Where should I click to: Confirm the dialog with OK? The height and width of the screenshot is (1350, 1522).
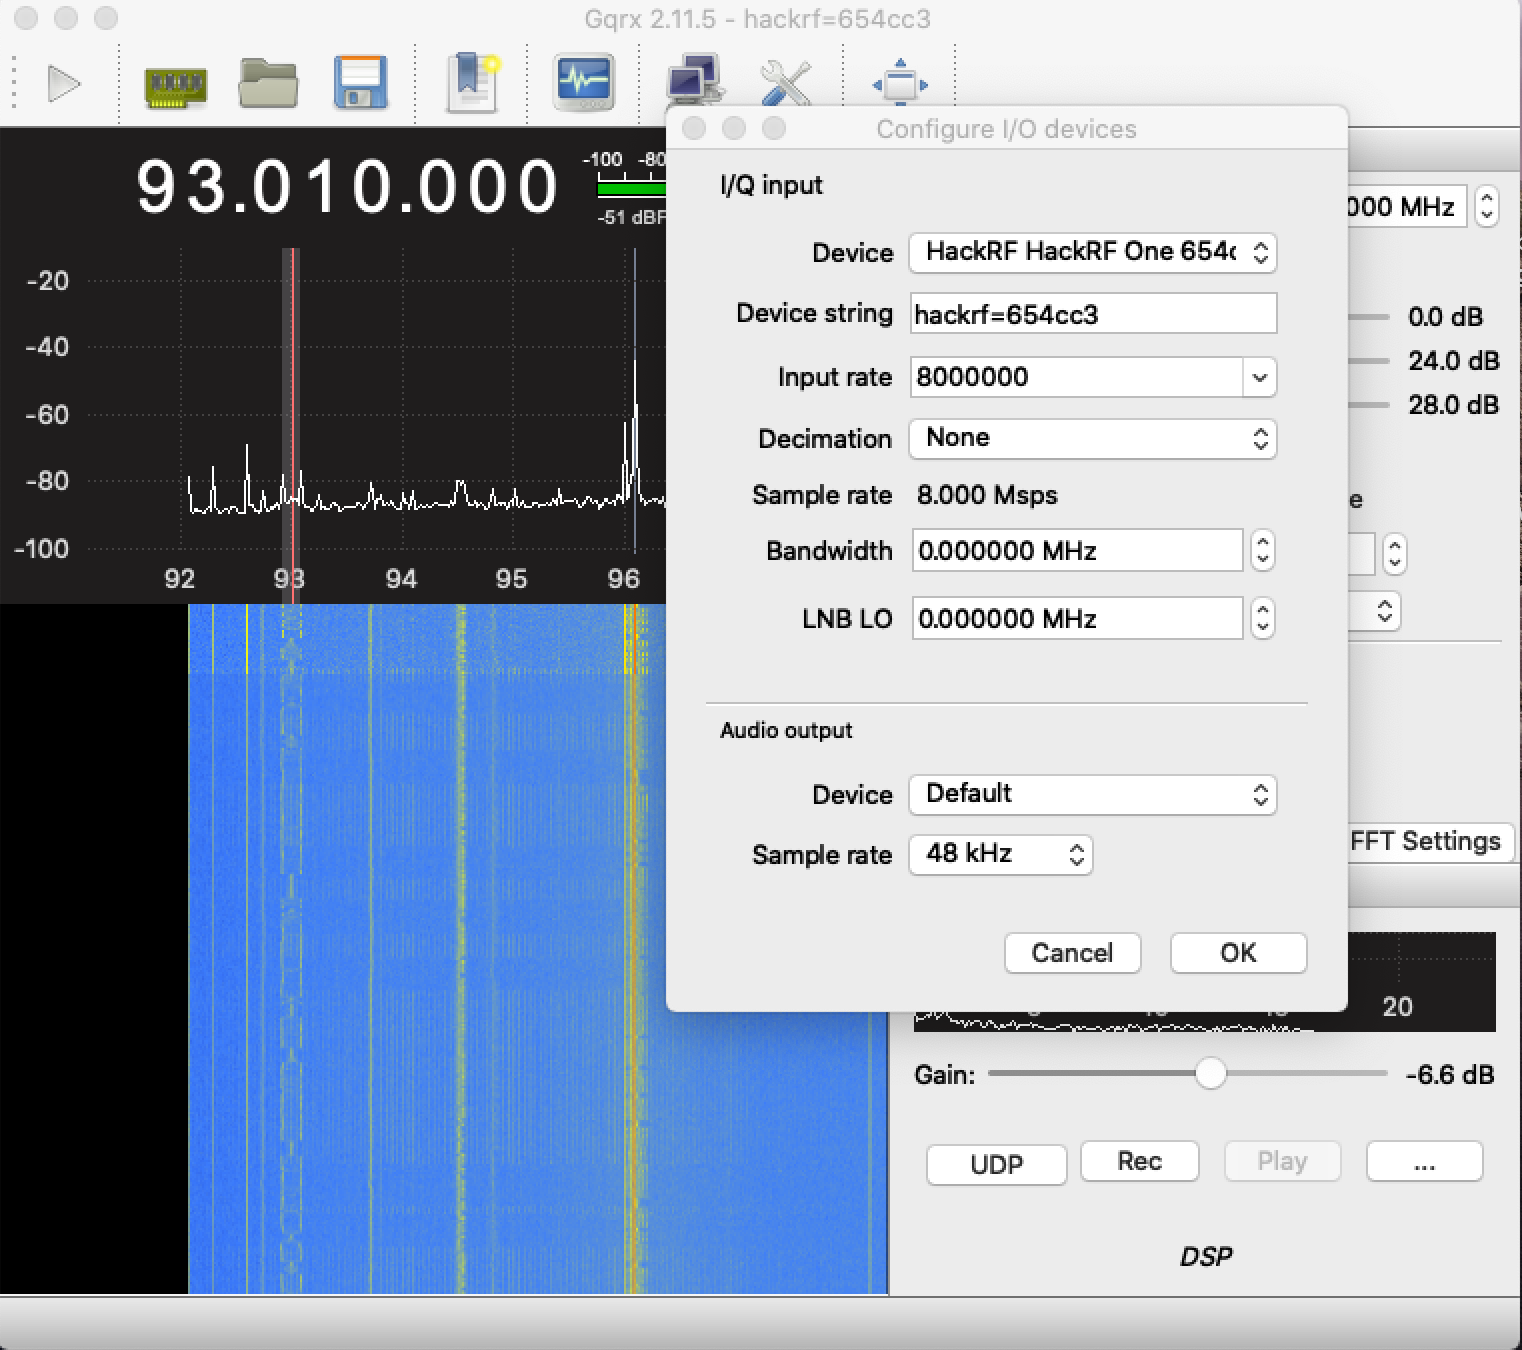coord(1238,953)
